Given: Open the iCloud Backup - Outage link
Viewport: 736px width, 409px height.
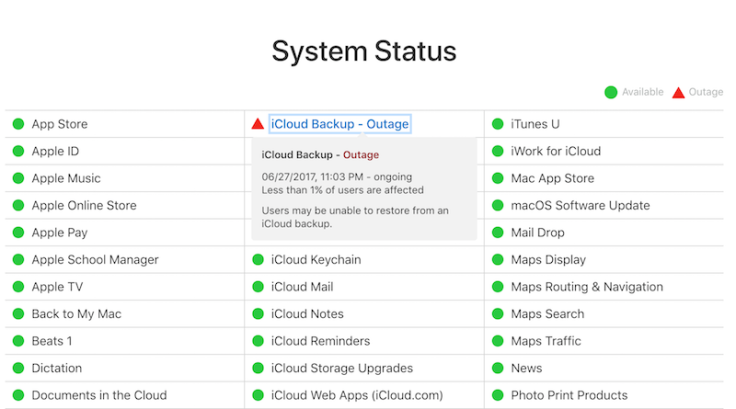Looking at the screenshot, I should [340, 124].
